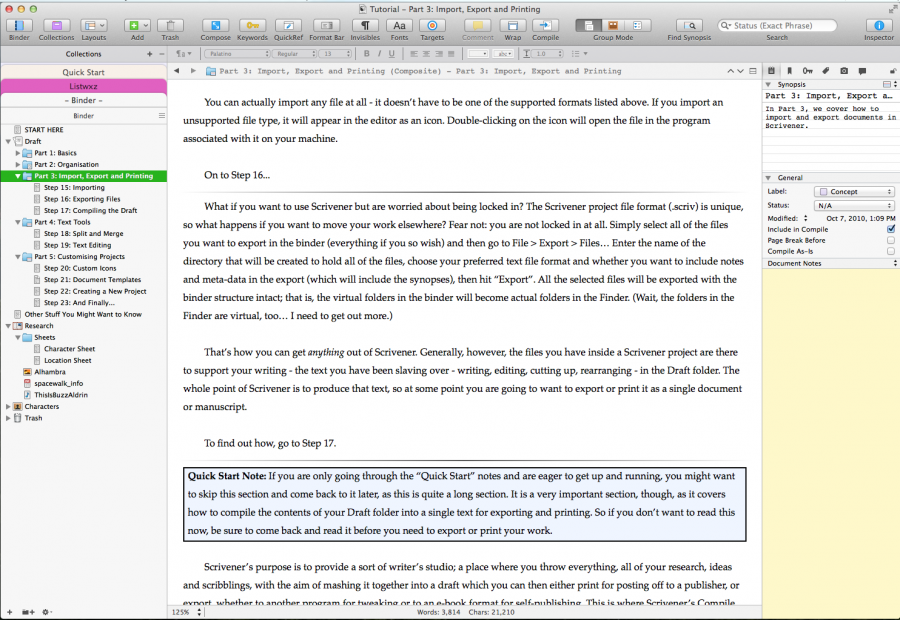Collapse the Synopsis section in the inspector
The height and width of the screenshot is (620, 900).
point(769,84)
